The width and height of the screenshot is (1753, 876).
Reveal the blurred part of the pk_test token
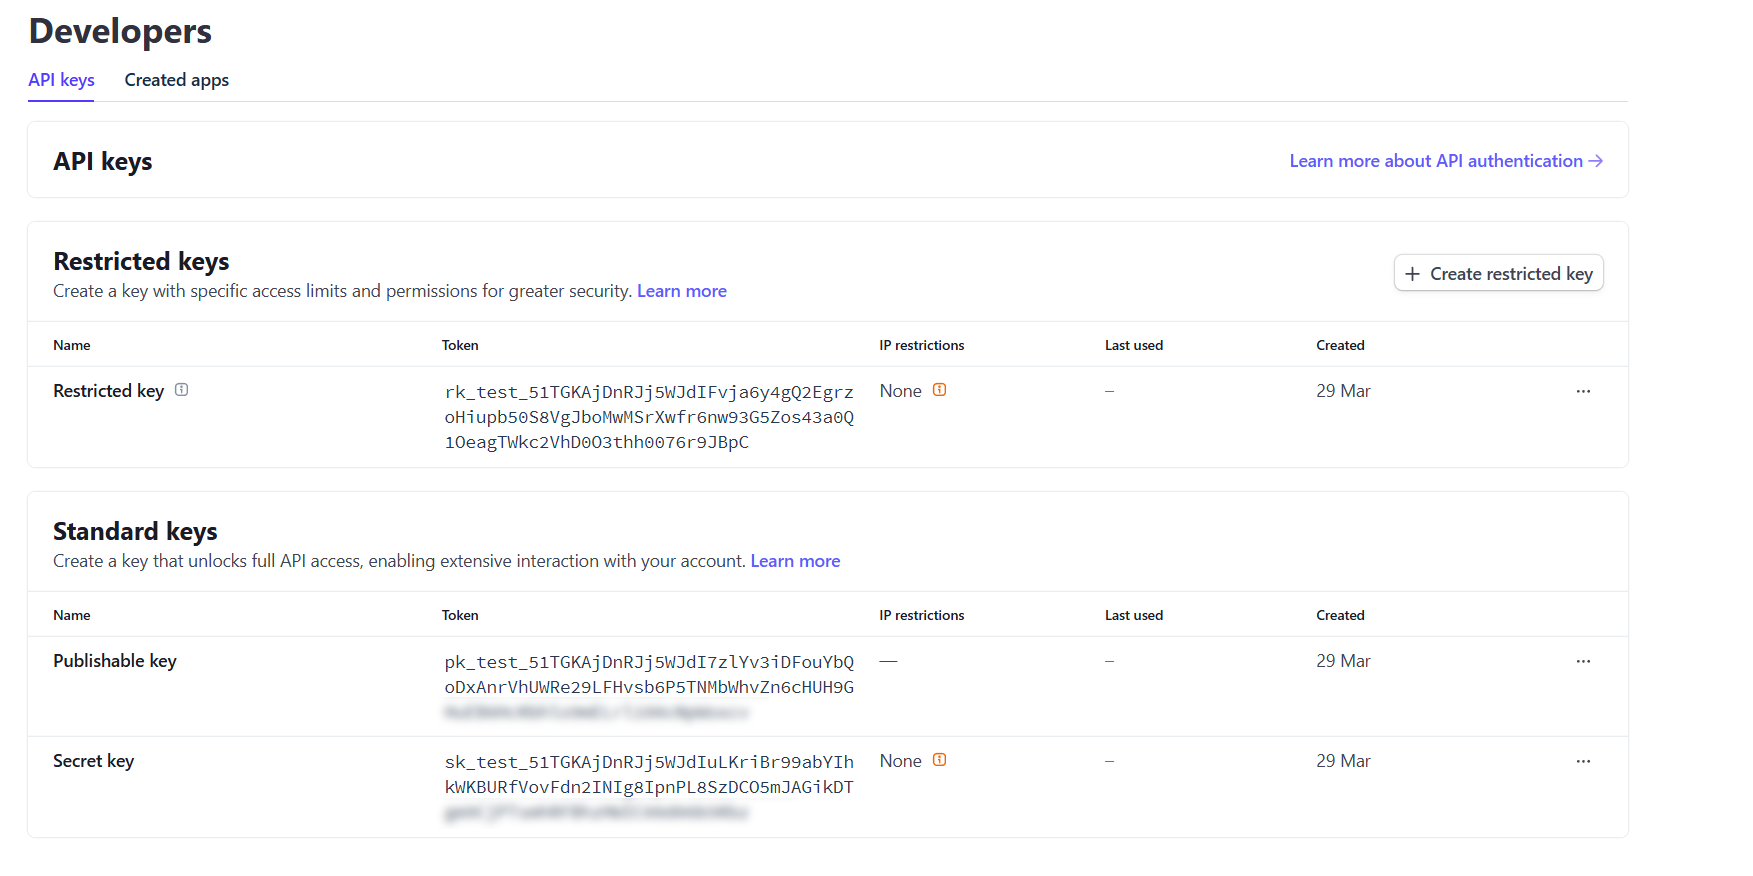[596, 713]
